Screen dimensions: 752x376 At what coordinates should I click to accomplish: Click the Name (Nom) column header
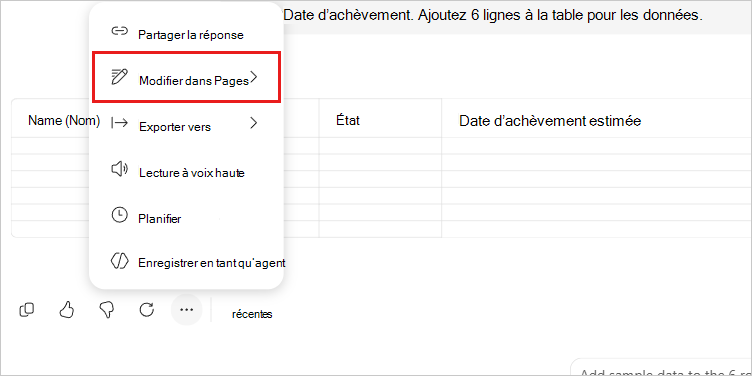click(x=64, y=120)
